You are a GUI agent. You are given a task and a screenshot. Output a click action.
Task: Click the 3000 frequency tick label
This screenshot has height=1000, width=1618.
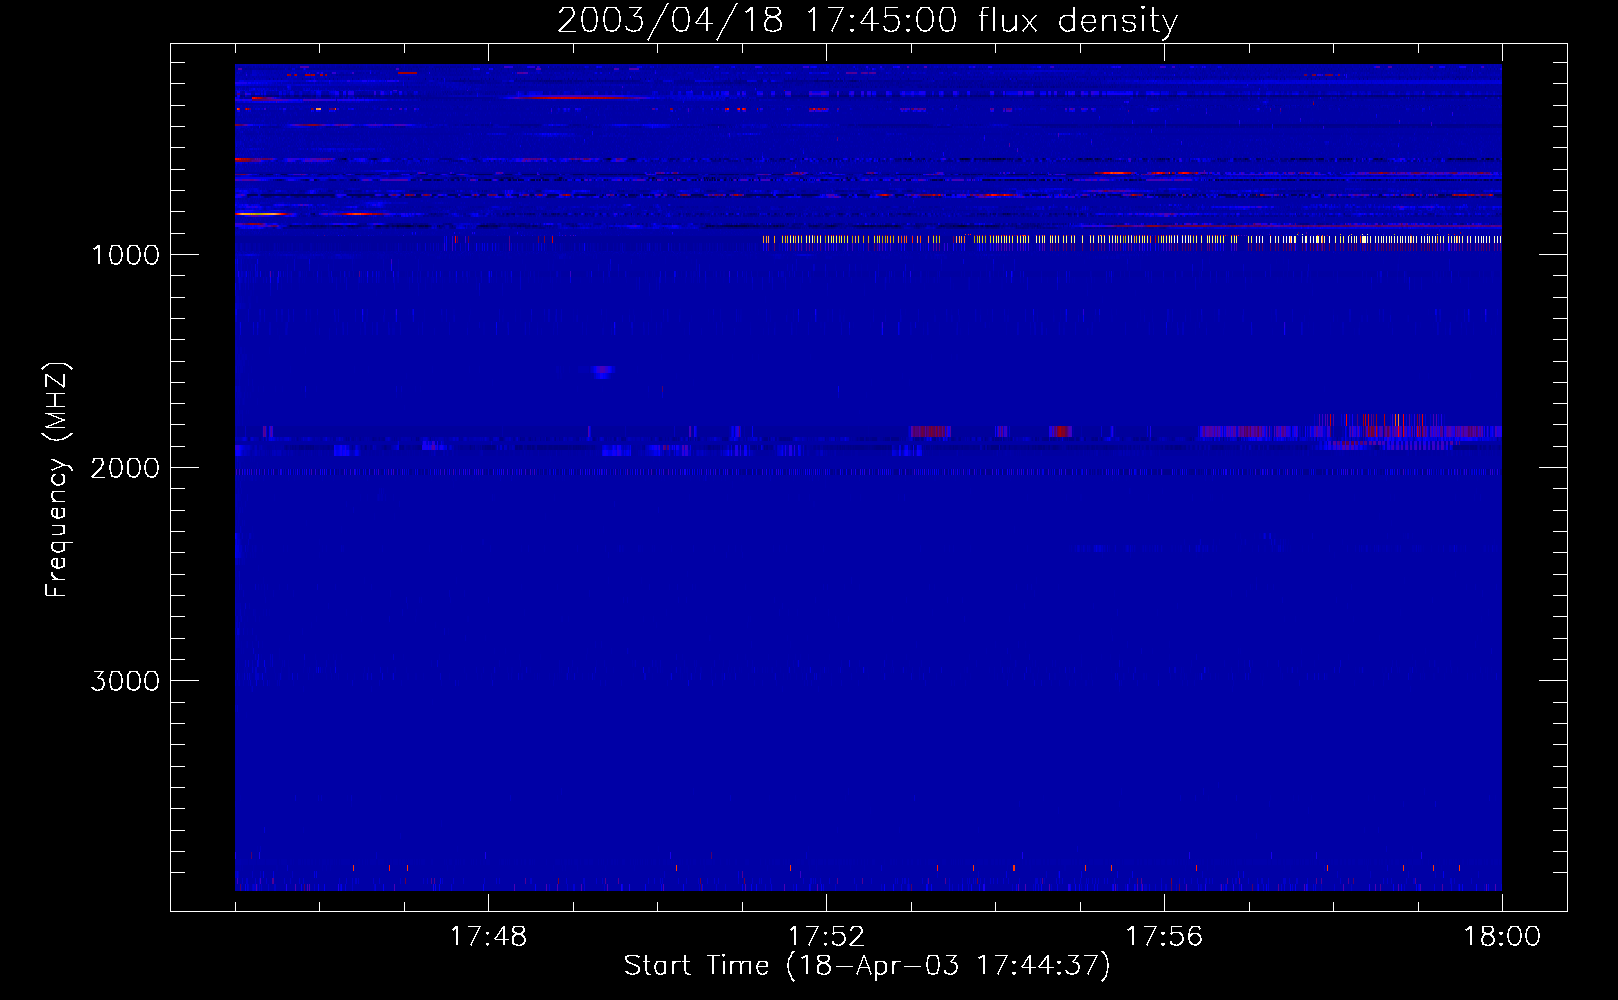[x=125, y=681]
